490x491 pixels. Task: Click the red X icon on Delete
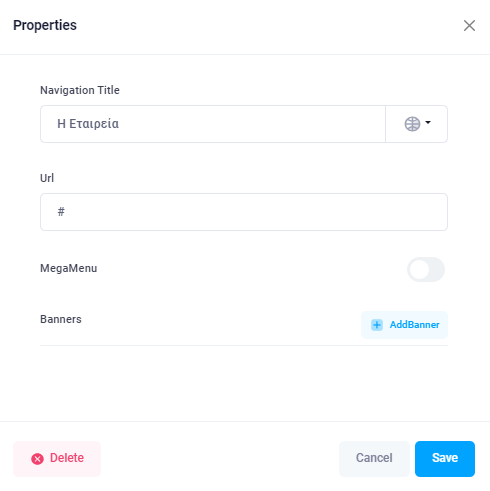[x=37, y=459]
